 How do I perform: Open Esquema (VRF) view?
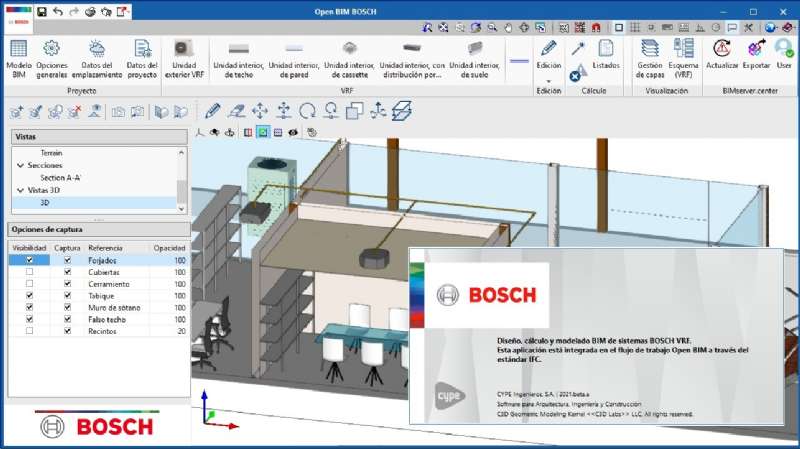click(x=683, y=59)
